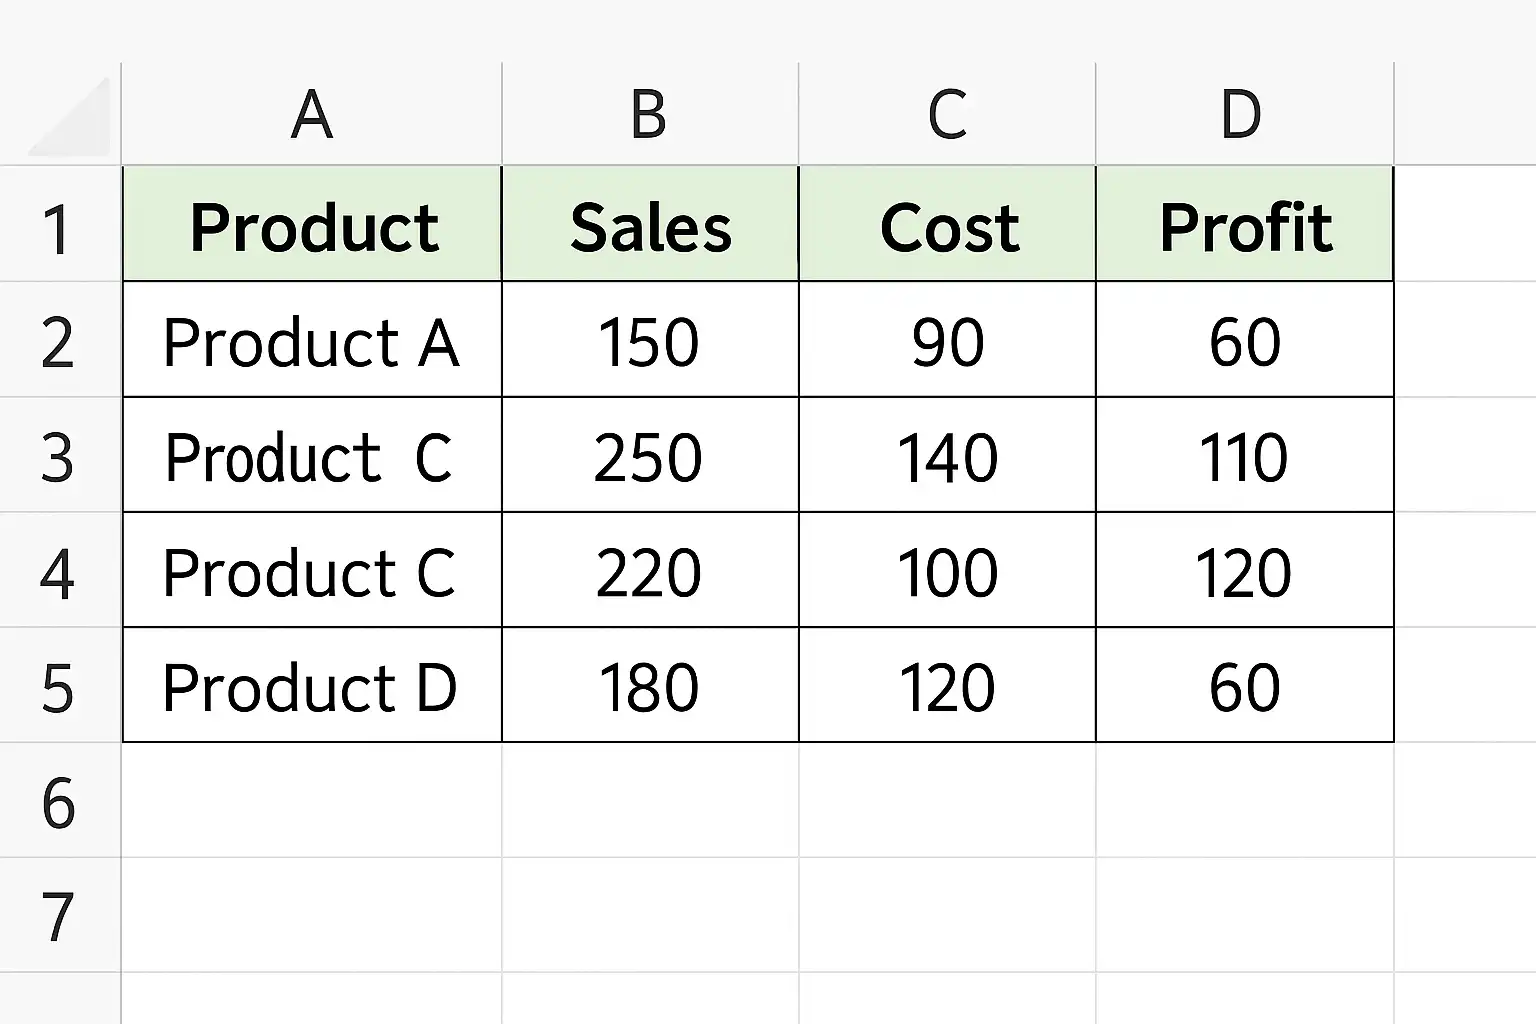Select row 6 header
The height and width of the screenshot is (1024, 1536).
(60, 800)
